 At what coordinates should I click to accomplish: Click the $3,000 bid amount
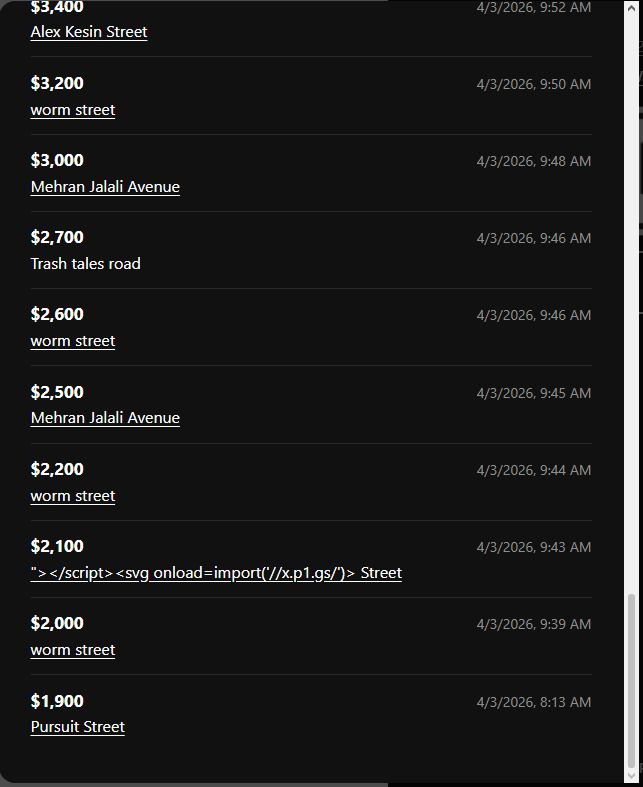[x=57, y=160]
